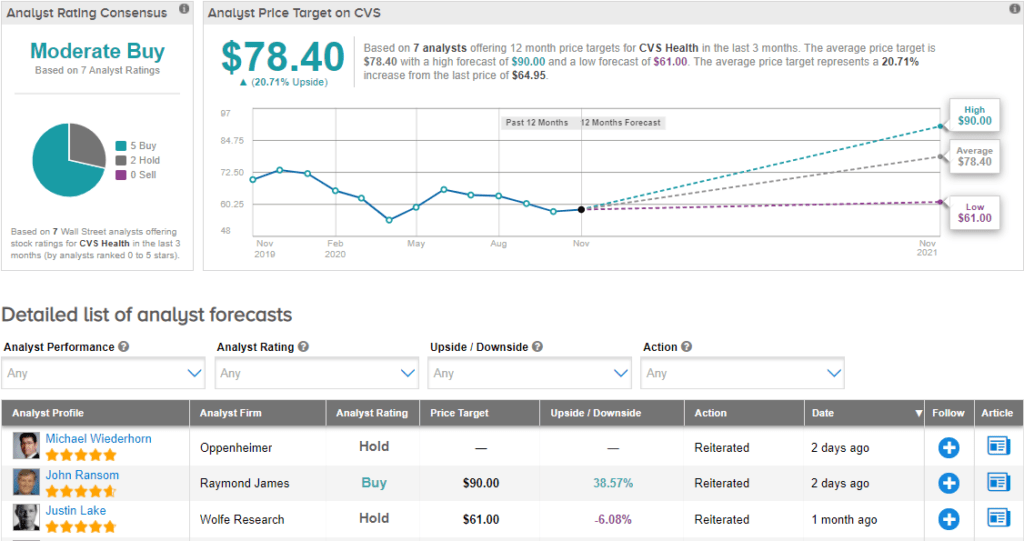The height and width of the screenshot is (541, 1024).
Task: Click the Raymond James firm cell
Action: pos(244,483)
